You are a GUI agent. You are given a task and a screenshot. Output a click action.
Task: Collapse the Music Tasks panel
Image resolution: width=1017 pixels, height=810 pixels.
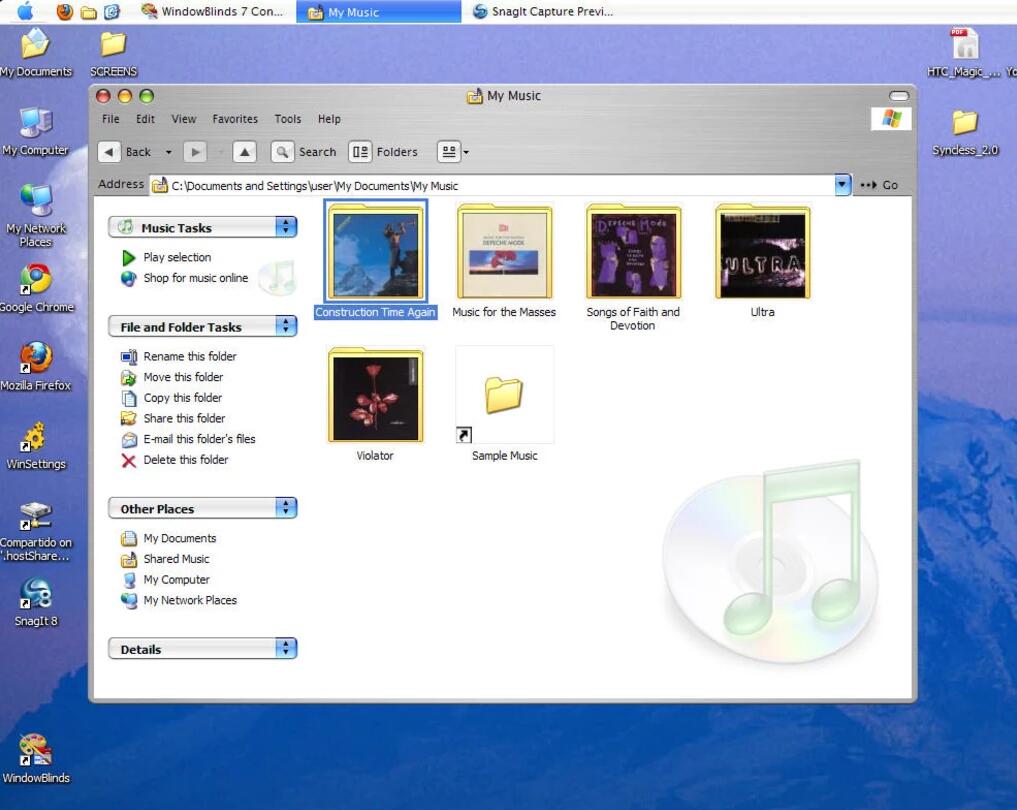(x=286, y=228)
